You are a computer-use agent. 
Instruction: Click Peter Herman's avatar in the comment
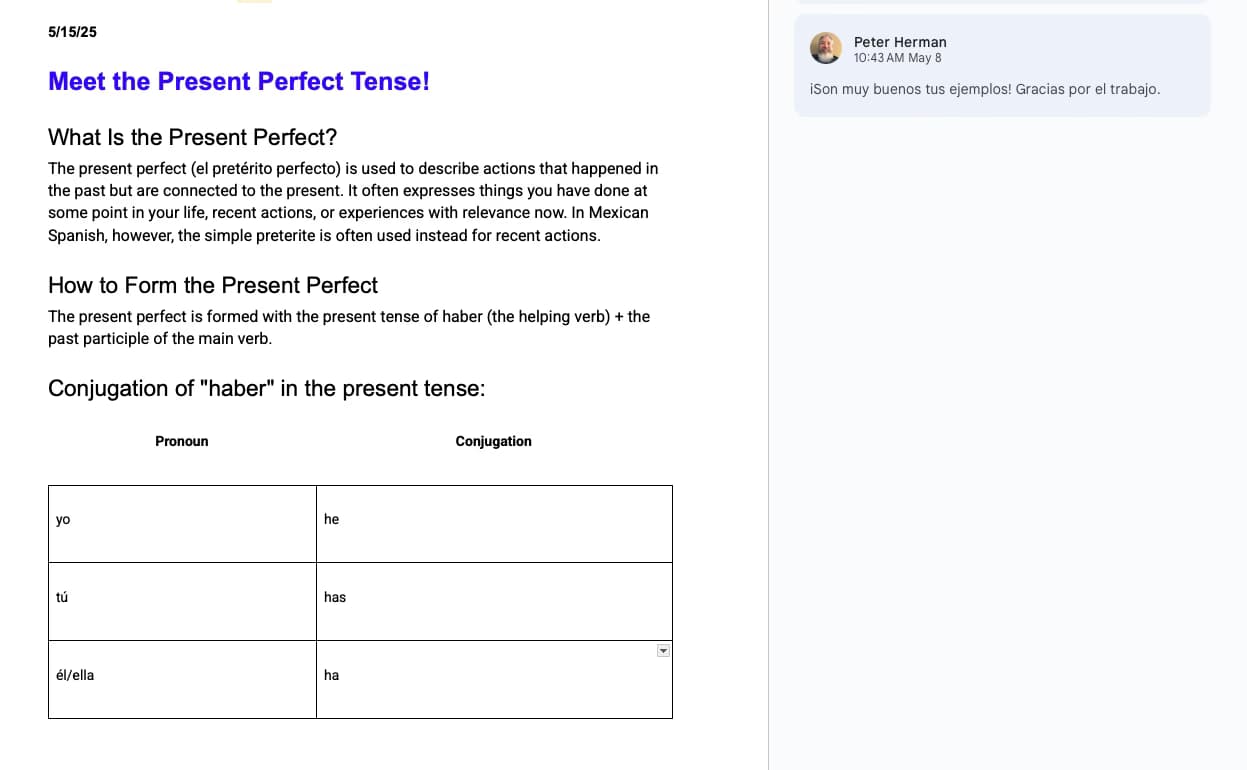[x=825, y=48]
